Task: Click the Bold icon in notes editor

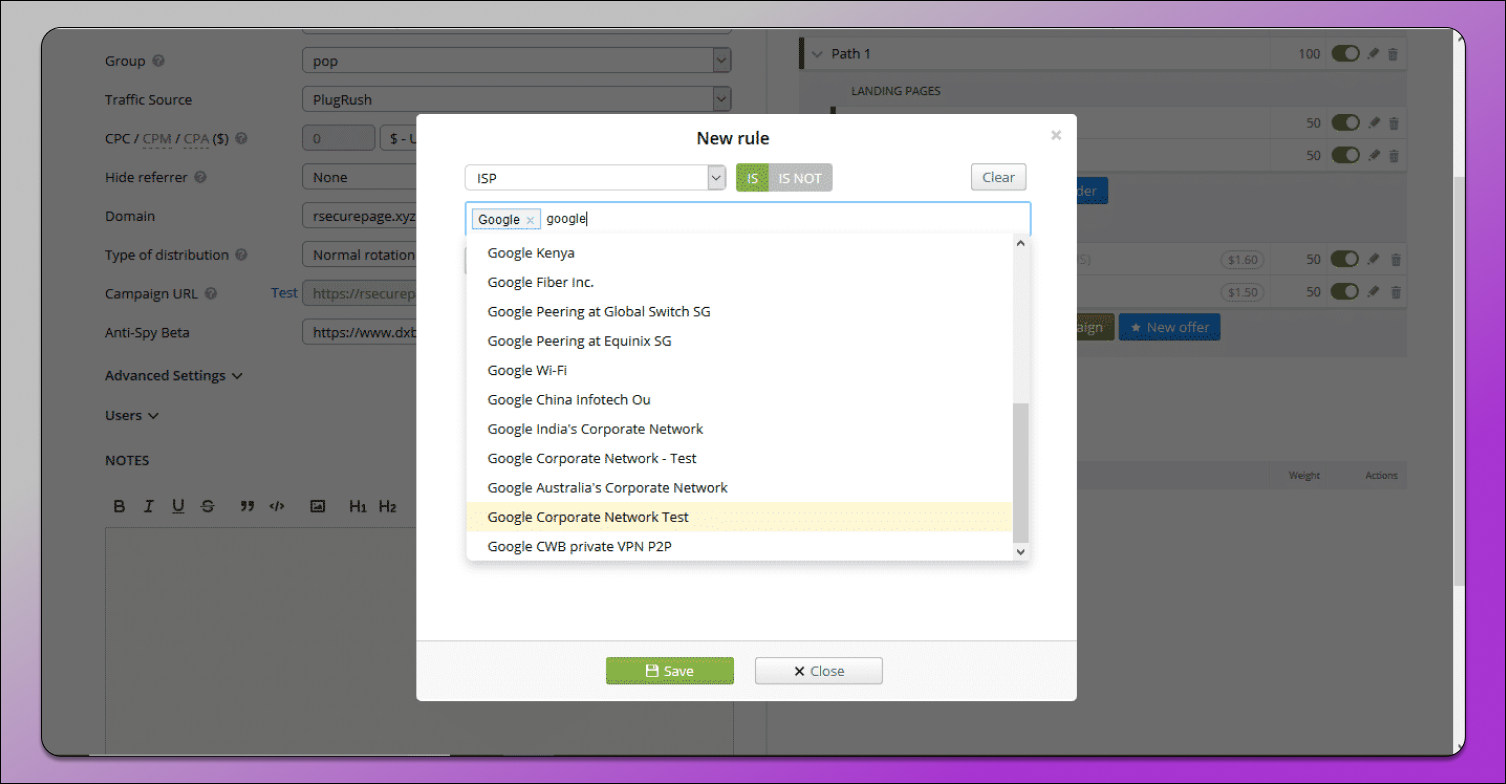Action: click(119, 507)
